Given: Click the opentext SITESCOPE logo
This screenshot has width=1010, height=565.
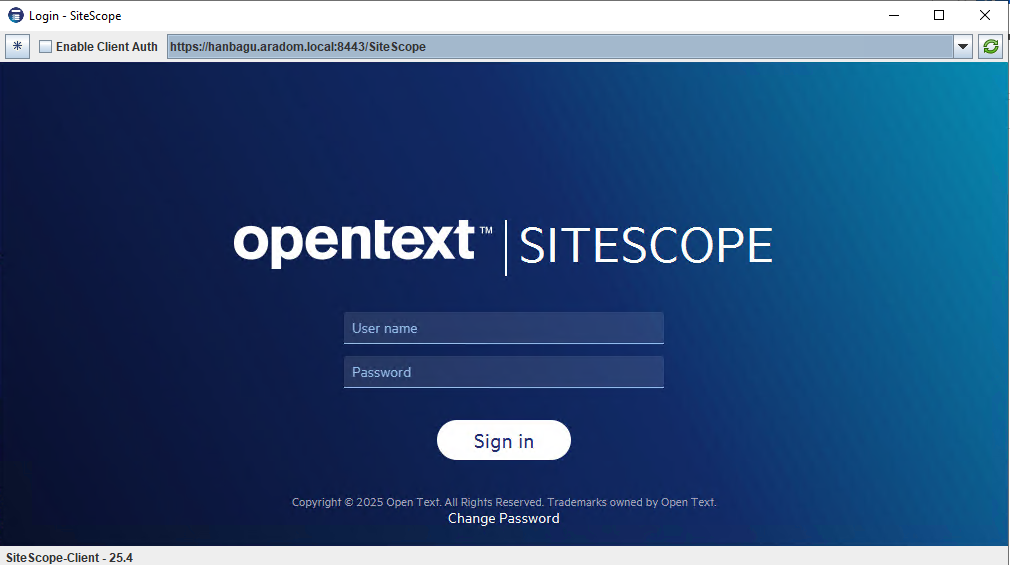Looking at the screenshot, I should pyautogui.click(x=503, y=245).
